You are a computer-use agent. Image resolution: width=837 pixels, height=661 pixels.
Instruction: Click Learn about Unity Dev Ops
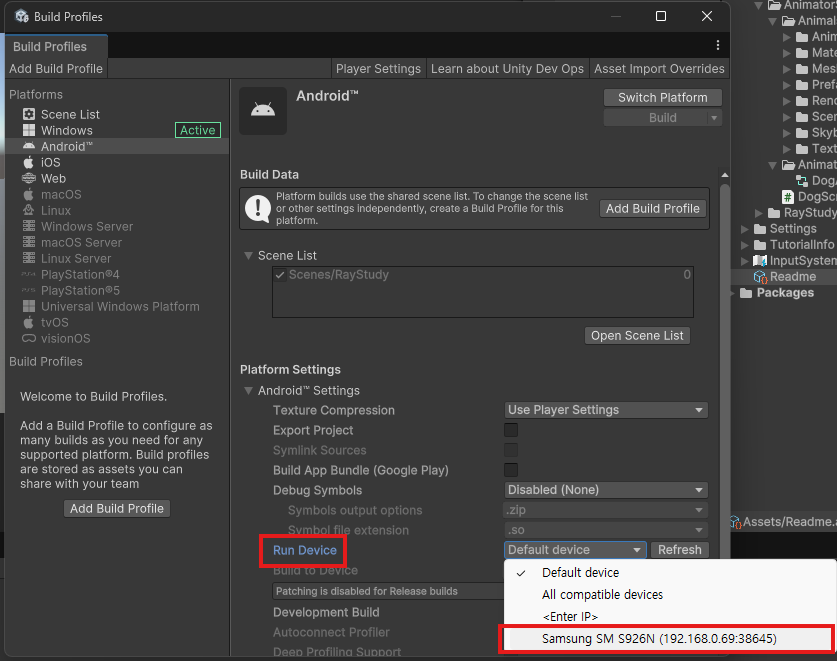click(507, 69)
